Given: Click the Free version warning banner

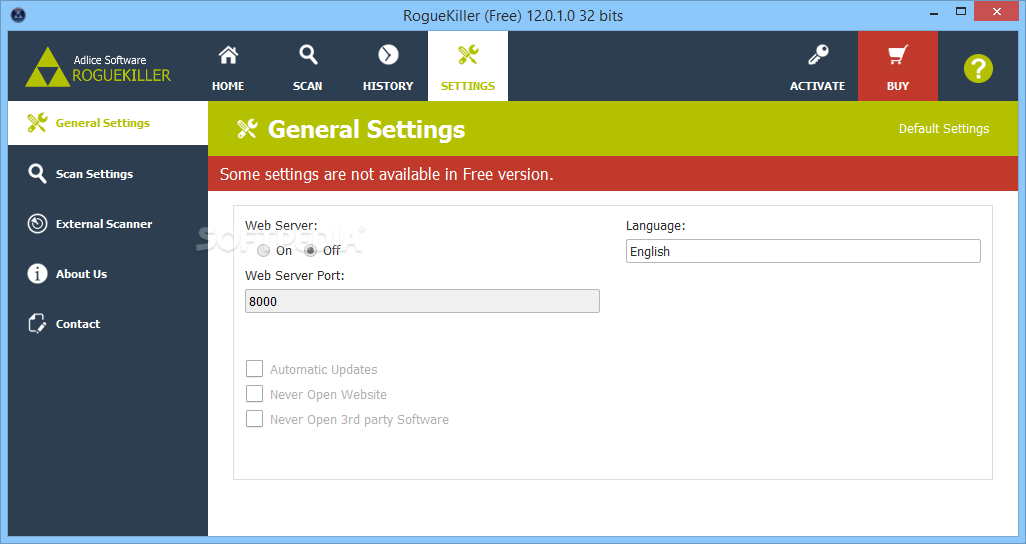Looking at the screenshot, I should coord(613,174).
